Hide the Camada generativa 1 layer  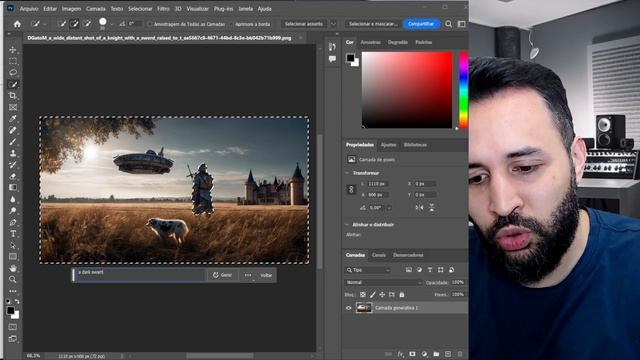click(349, 308)
